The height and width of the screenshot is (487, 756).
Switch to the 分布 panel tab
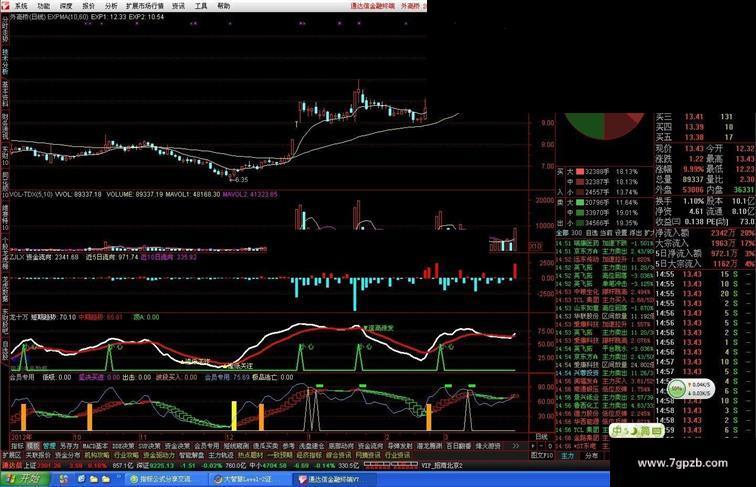(592, 455)
